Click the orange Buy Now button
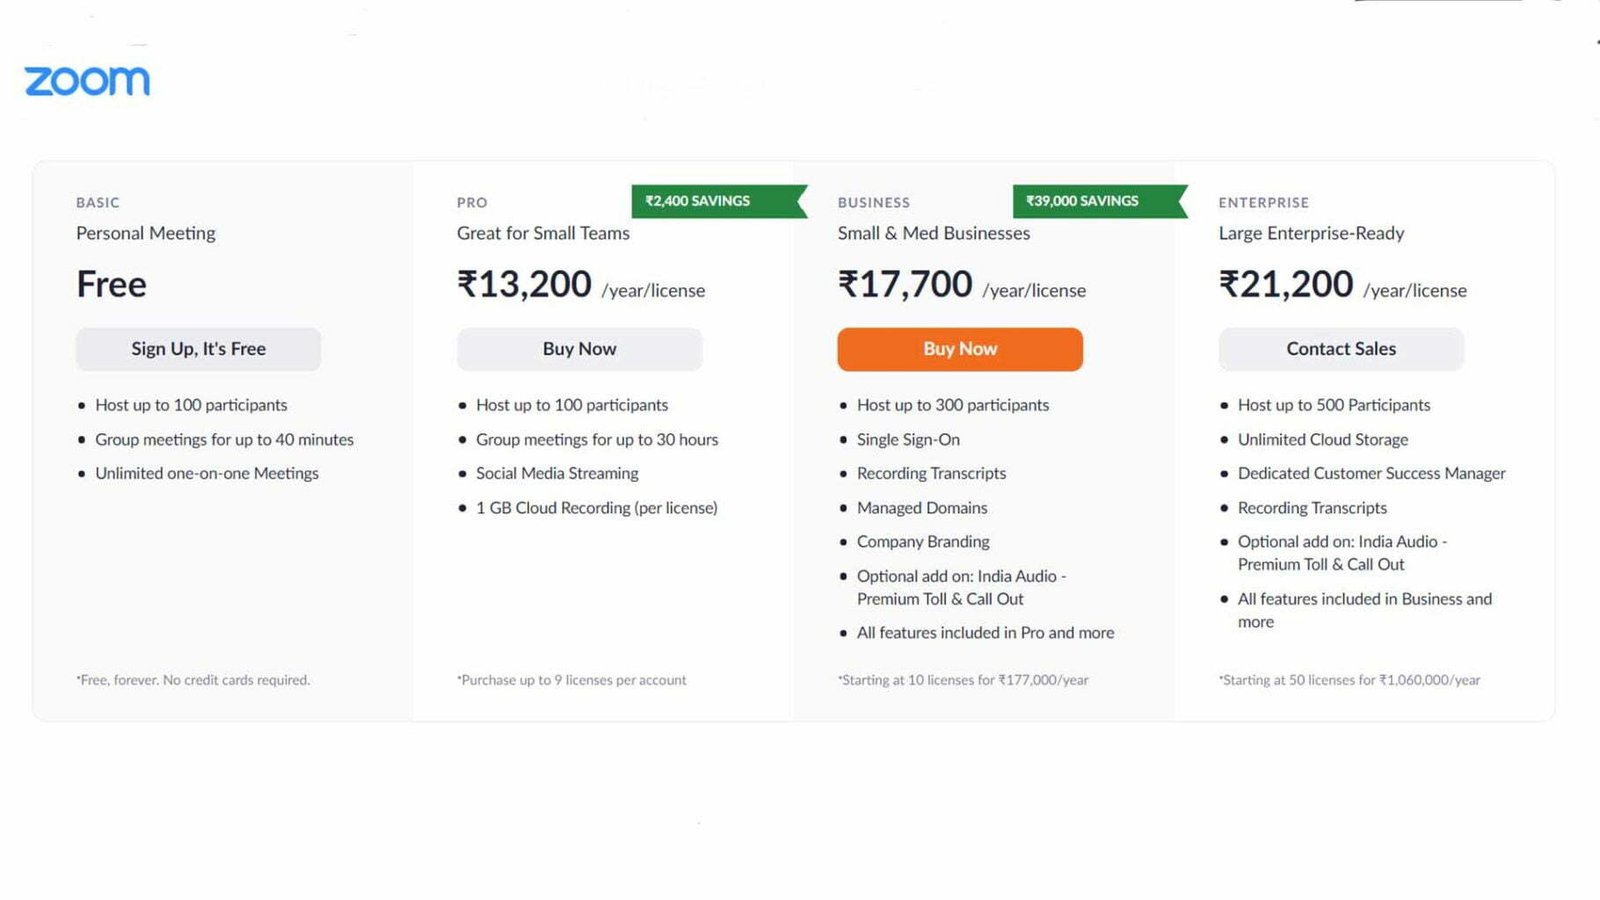Viewport: 1600px width, 900px height. (x=960, y=349)
